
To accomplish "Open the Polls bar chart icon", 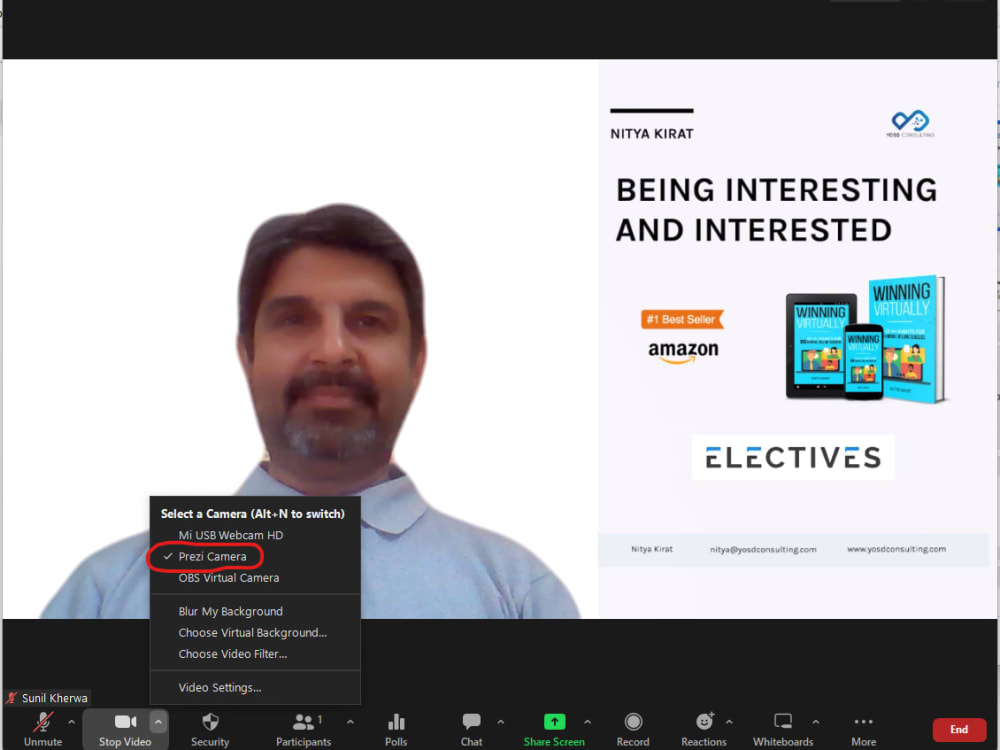I will point(396,721).
